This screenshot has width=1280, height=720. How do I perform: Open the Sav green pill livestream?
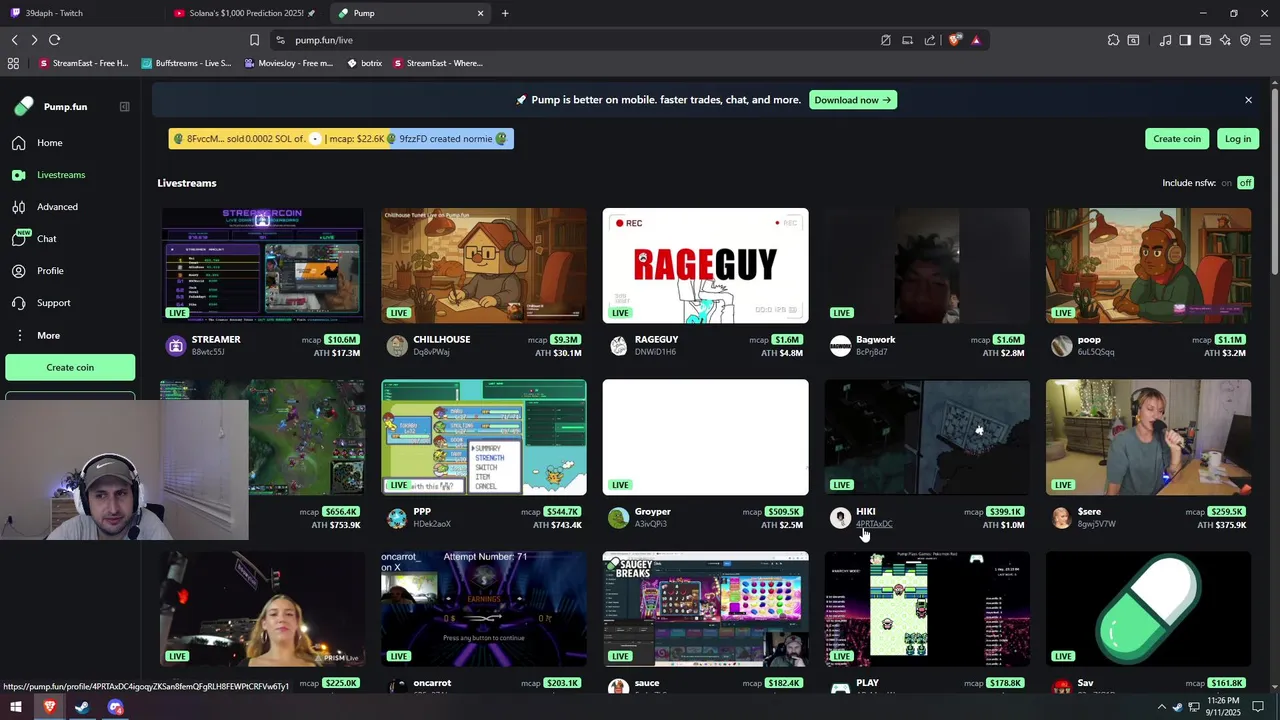click(1148, 609)
